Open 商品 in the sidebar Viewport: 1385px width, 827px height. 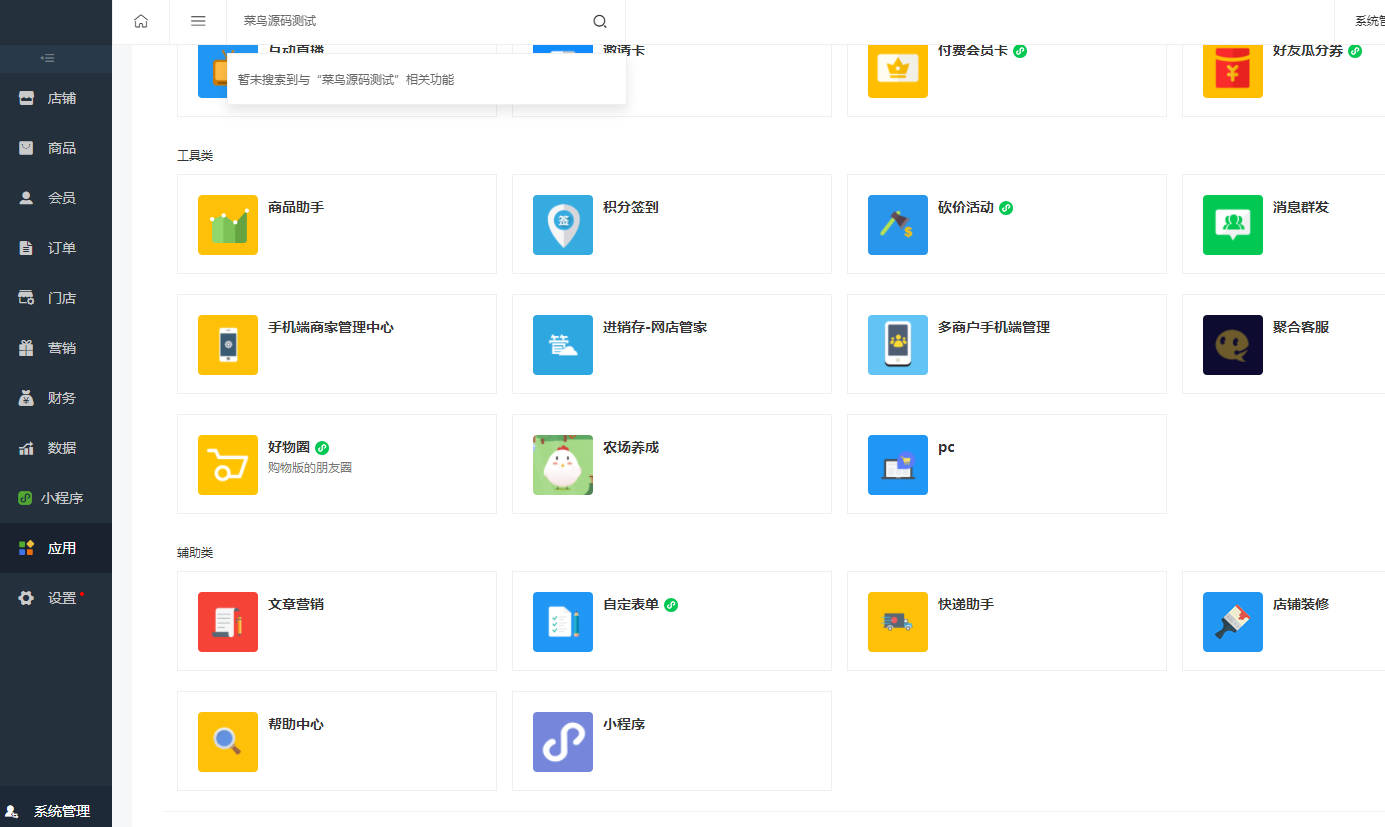point(56,148)
